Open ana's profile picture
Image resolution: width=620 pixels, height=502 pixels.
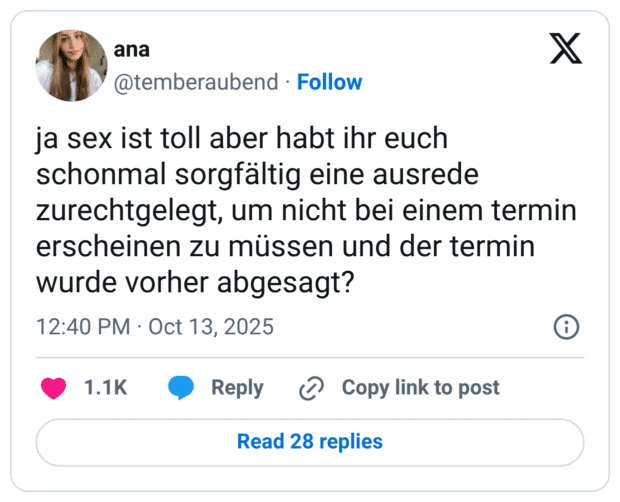point(71,65)
